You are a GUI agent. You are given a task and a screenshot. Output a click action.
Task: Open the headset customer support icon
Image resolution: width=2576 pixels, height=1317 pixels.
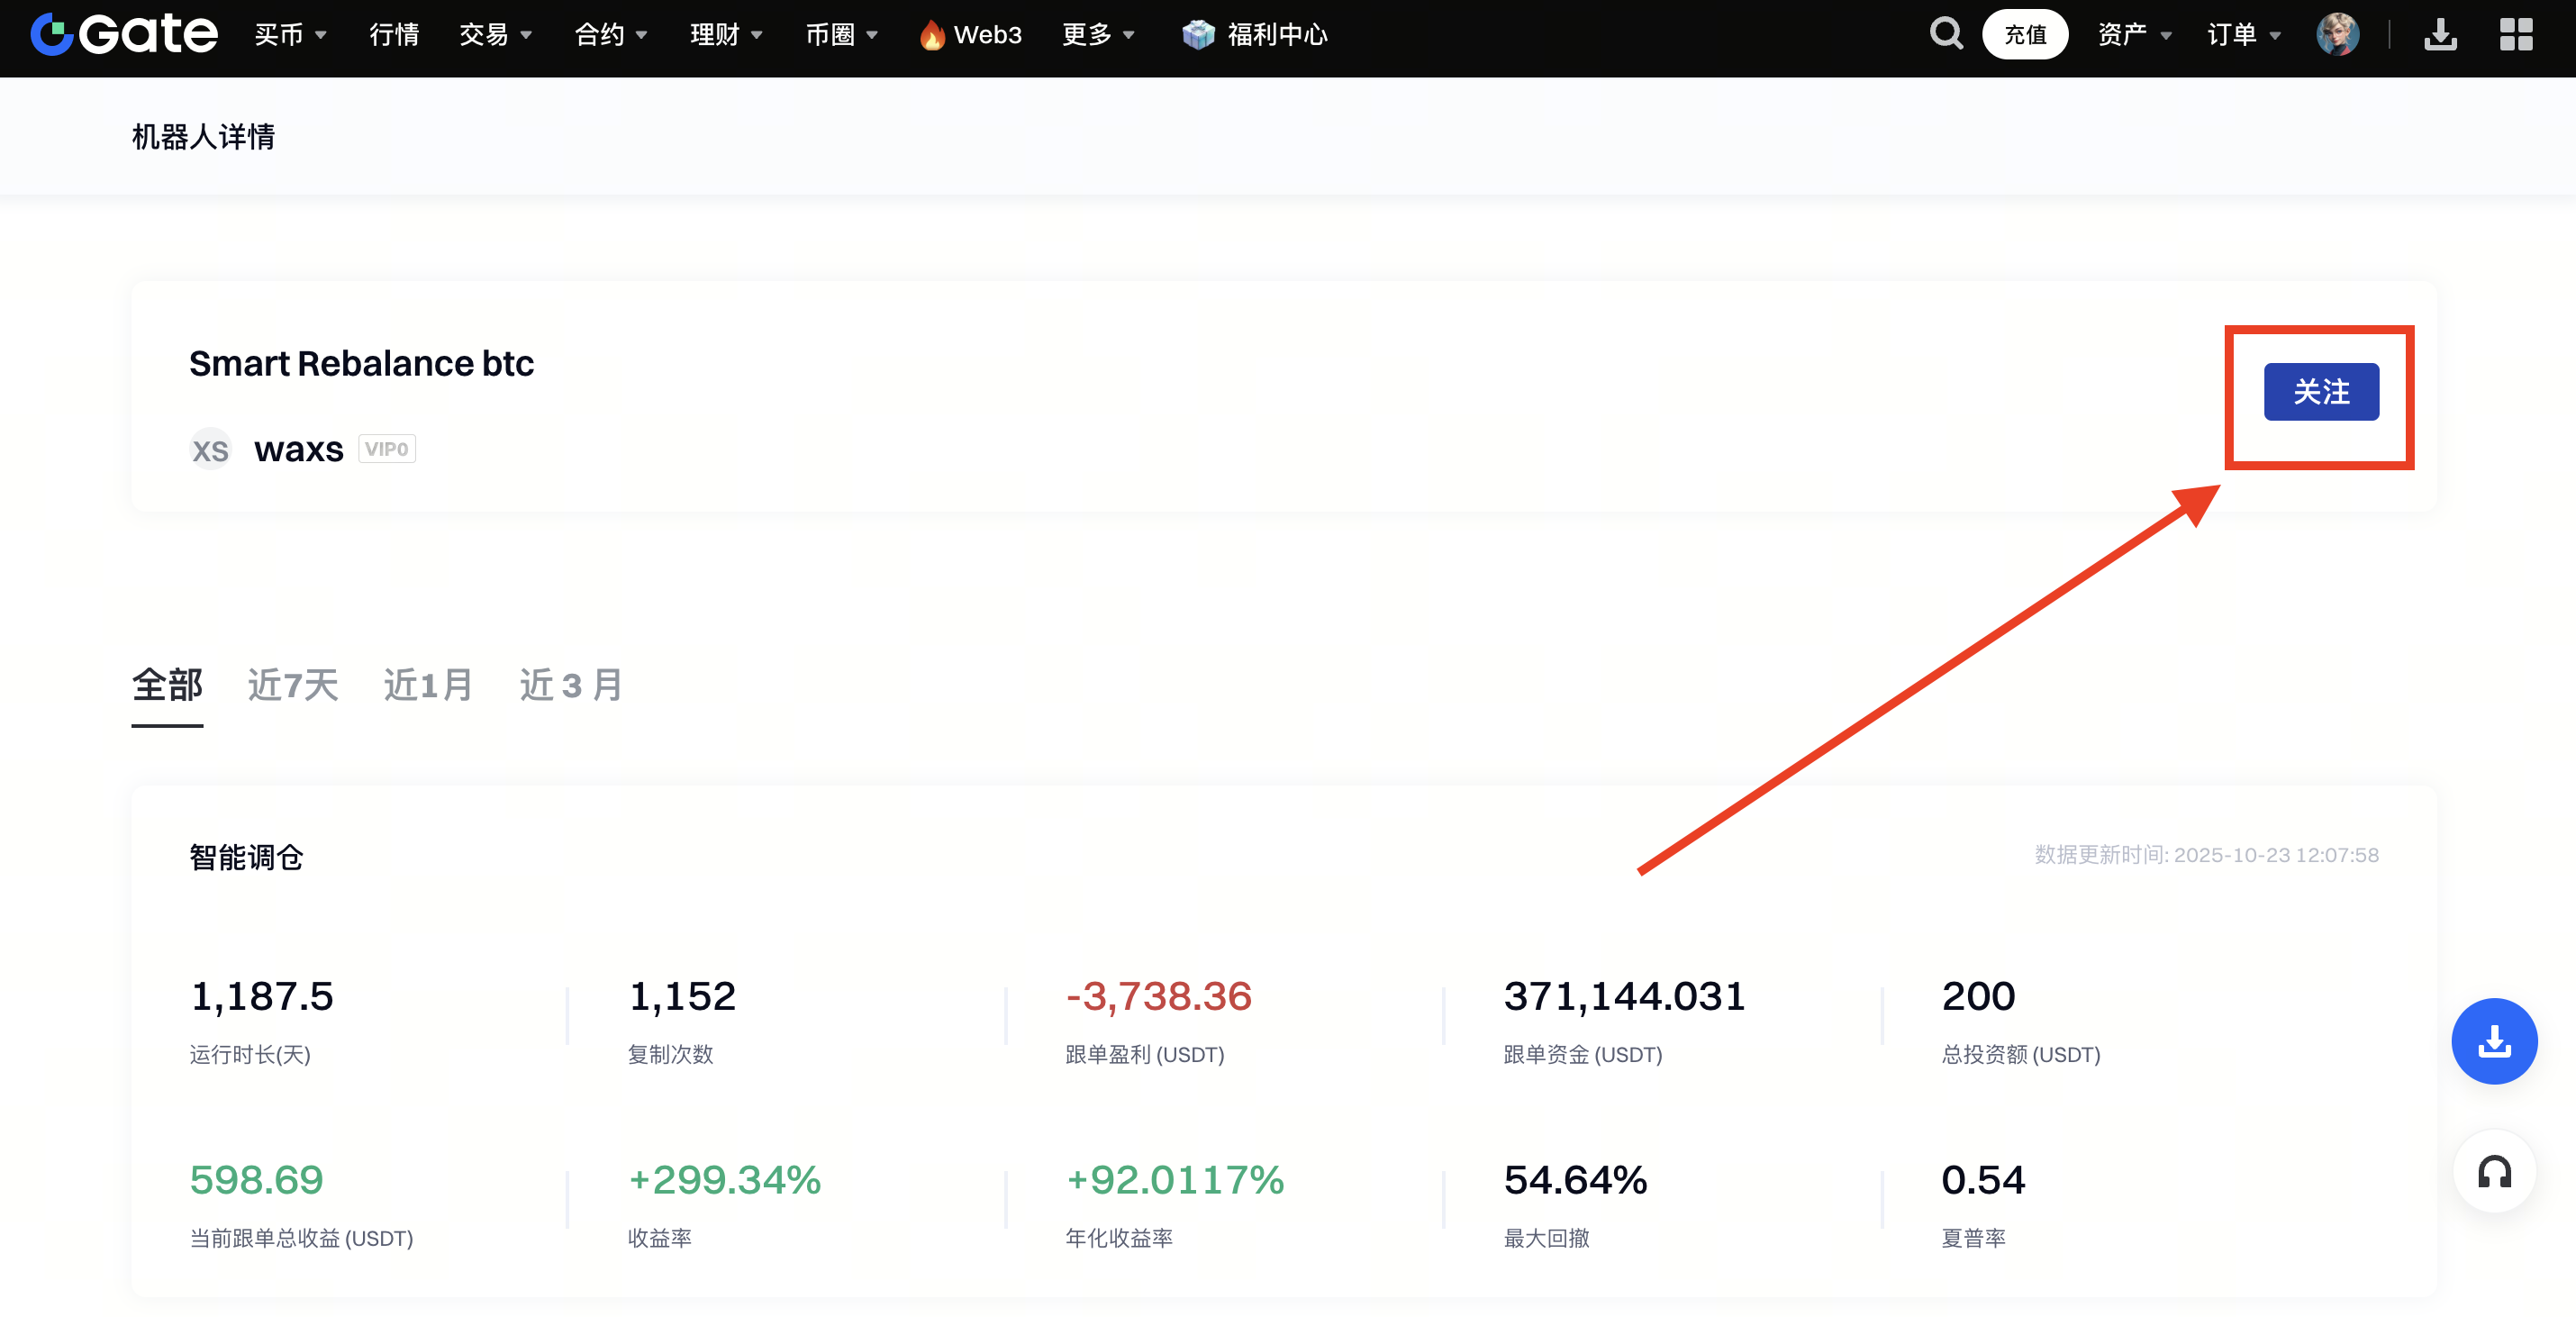tap(2493, 1171)
